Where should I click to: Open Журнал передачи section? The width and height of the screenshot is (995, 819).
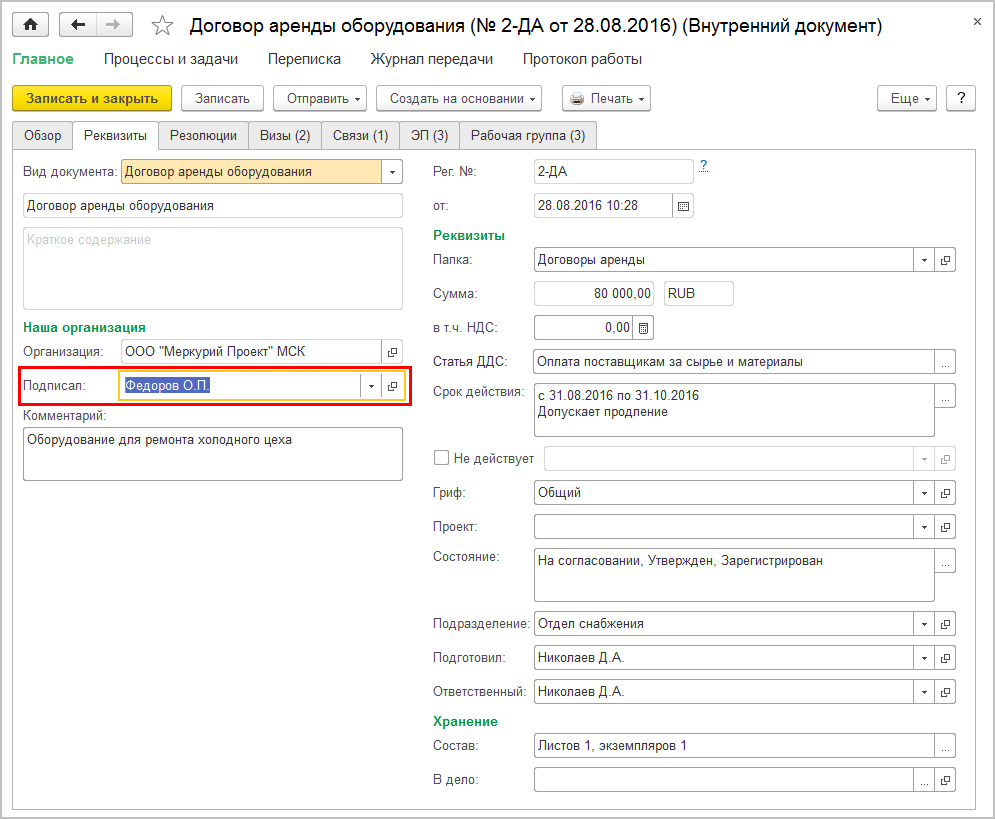coord(432,59)
